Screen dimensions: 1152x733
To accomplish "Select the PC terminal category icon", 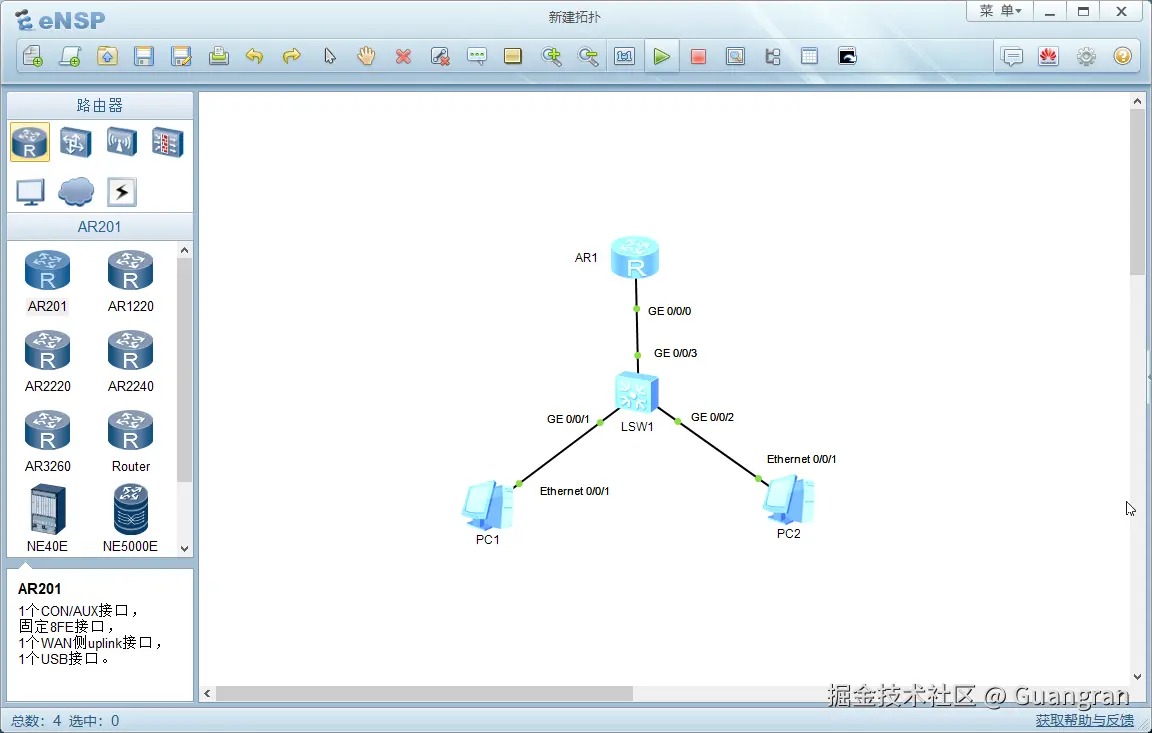I will [30, 192].
